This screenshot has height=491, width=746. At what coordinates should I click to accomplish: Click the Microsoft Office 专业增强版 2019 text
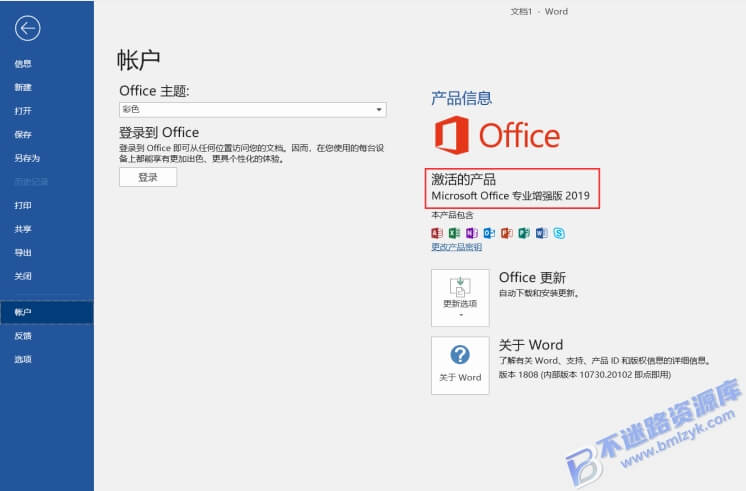point(510,196)
